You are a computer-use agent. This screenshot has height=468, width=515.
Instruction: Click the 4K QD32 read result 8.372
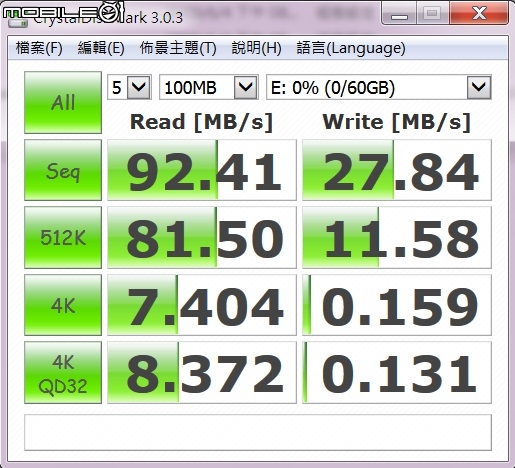[x=202, y=373]
